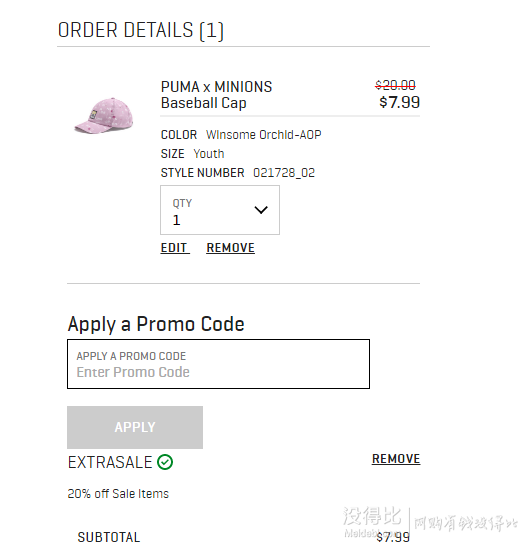529x557 pixels.
Task: Click the EXTRASALE promo code label
Action: [x=110, y=462]
